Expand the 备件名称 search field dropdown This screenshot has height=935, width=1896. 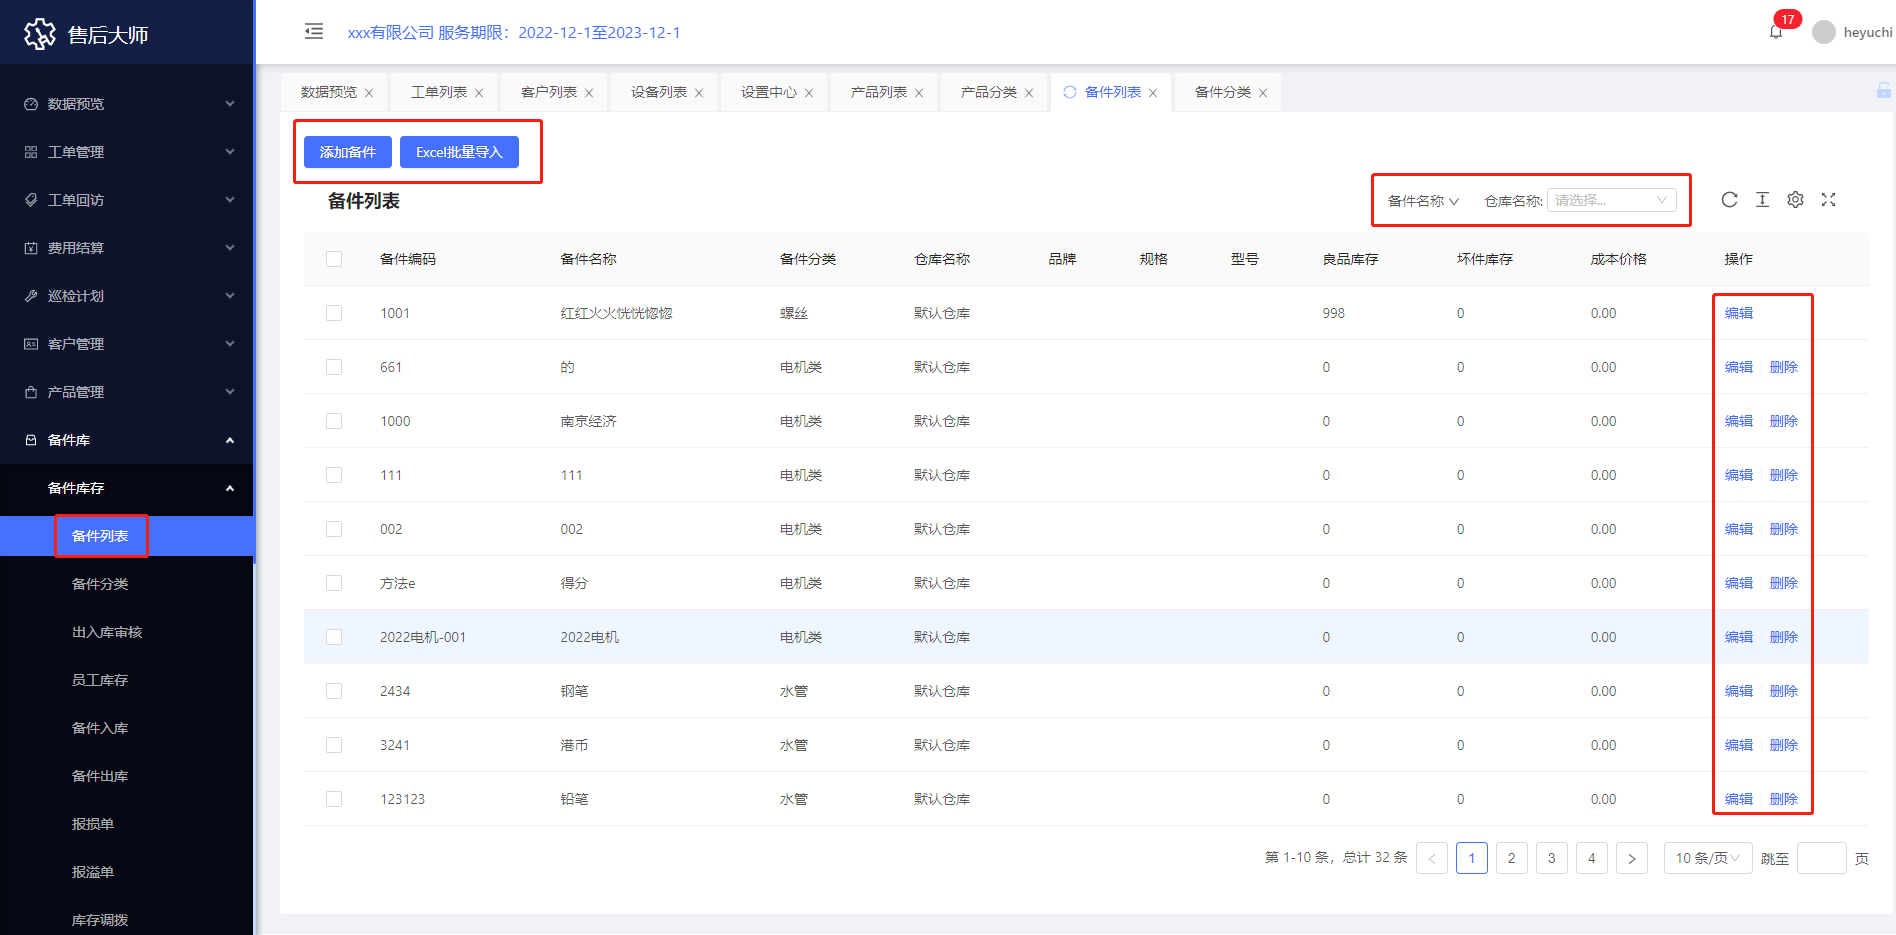click(x=1423, y=201)
